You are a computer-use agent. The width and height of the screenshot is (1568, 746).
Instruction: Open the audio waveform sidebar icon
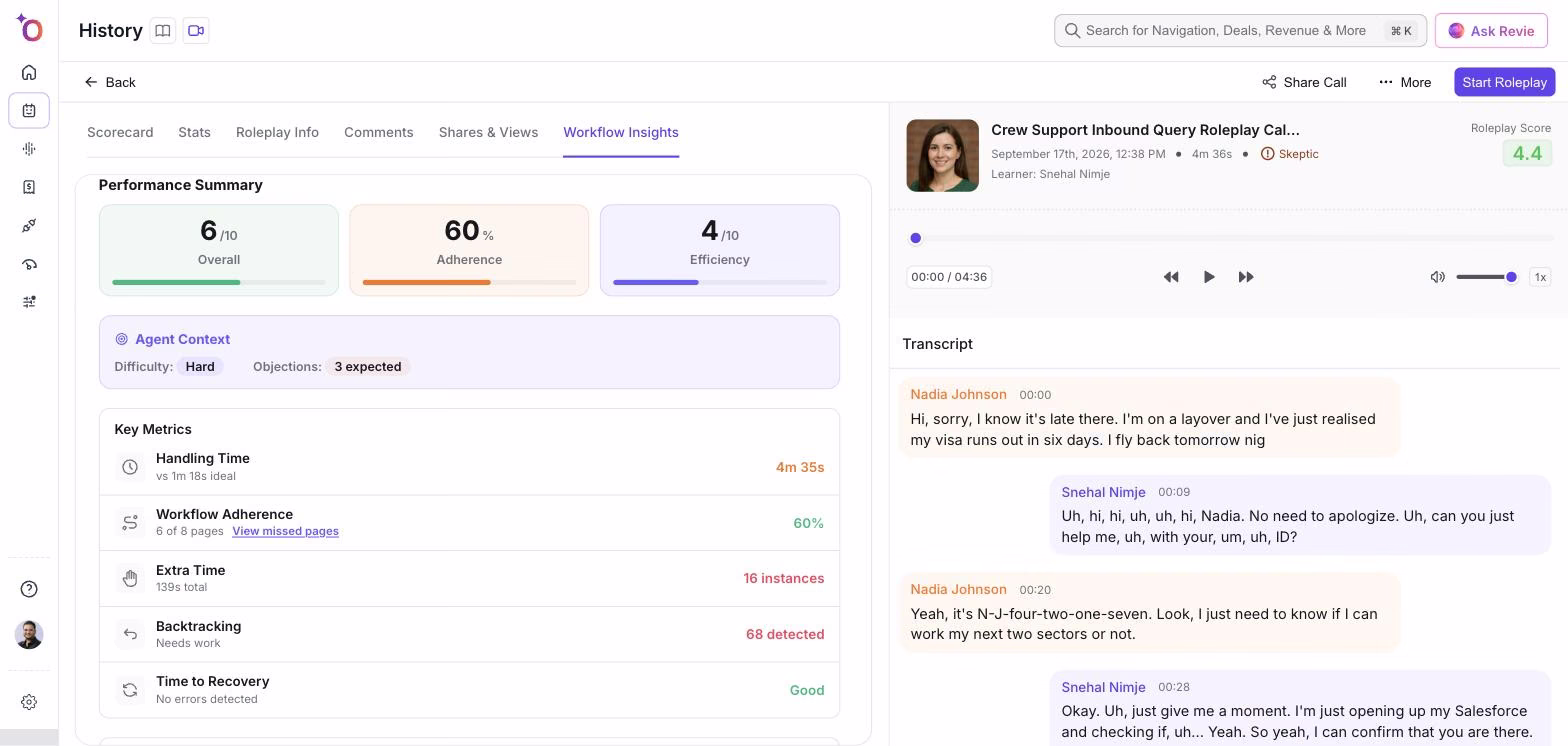pos(29,149)
